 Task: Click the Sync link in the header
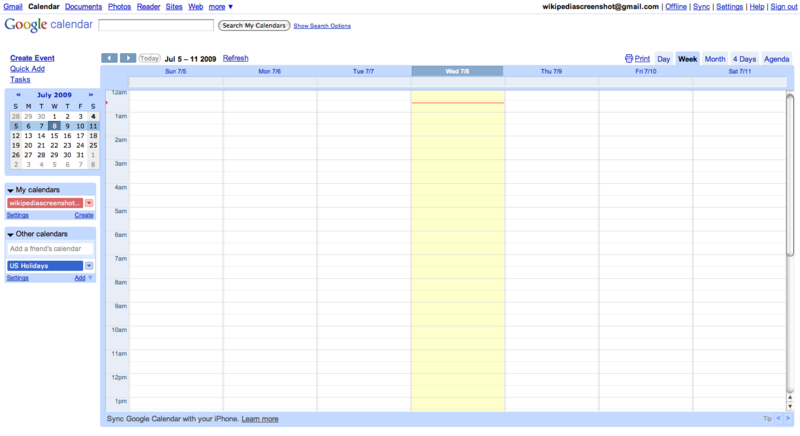point(701,7)
